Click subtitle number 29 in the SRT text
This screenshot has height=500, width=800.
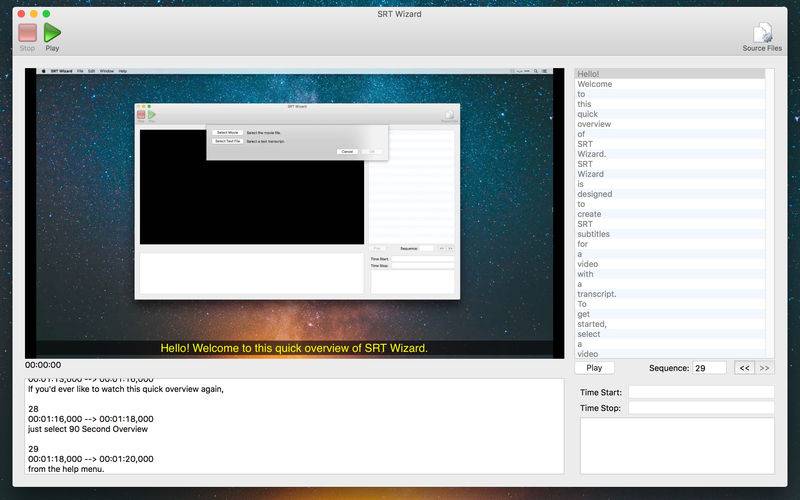(x=33, y=449)
